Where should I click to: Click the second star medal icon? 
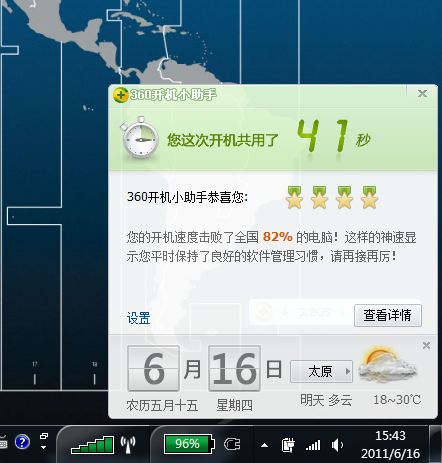click(x=319, y=197)
